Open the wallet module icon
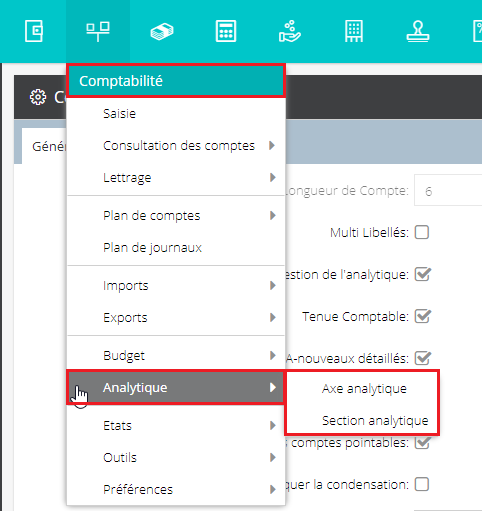 34,31
